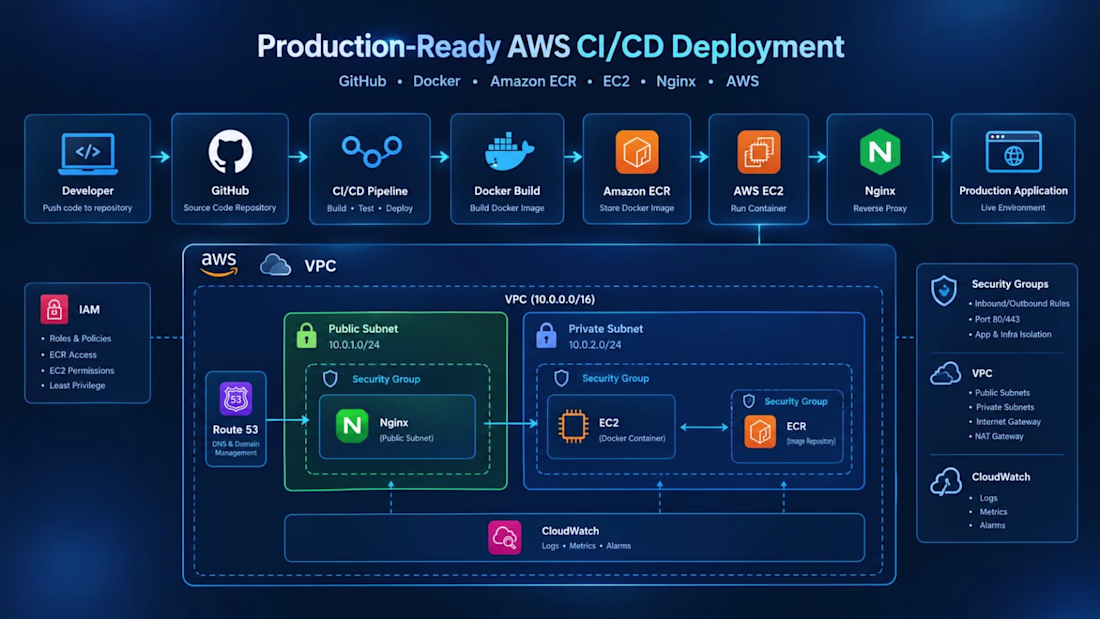Click the 'Production-Ready AWS CI/CD Deployment' title

pyautogui.click(x=551, y=47)
